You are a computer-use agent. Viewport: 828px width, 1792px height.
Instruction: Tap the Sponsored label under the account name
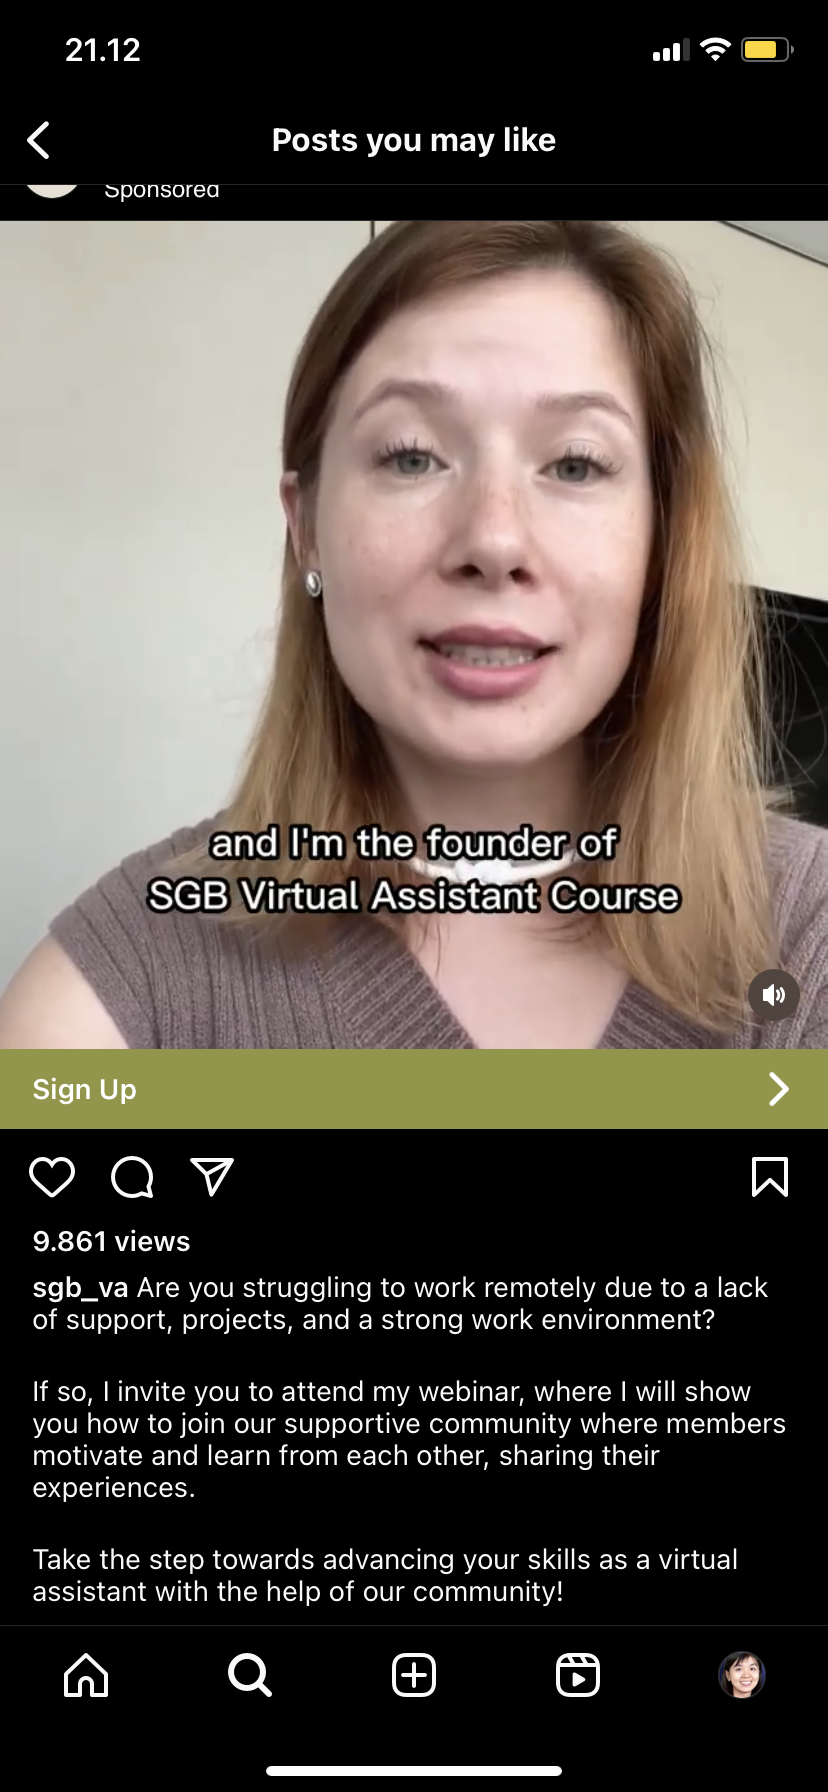pyautogui.click(x=162, y=190)
